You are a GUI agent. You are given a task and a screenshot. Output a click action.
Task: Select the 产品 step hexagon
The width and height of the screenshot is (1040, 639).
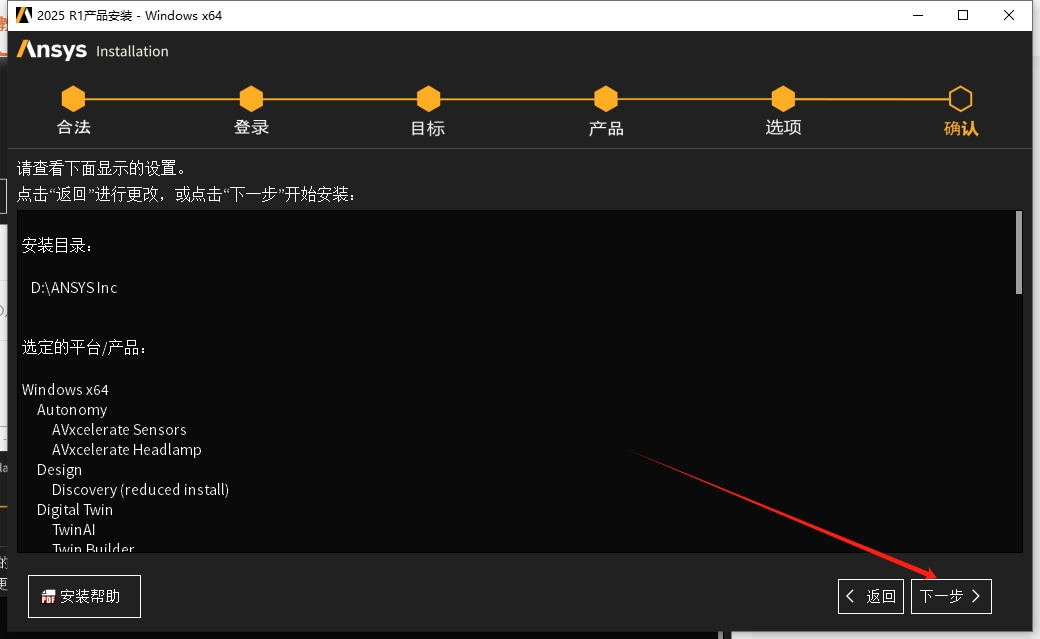[x=606, y=99]
